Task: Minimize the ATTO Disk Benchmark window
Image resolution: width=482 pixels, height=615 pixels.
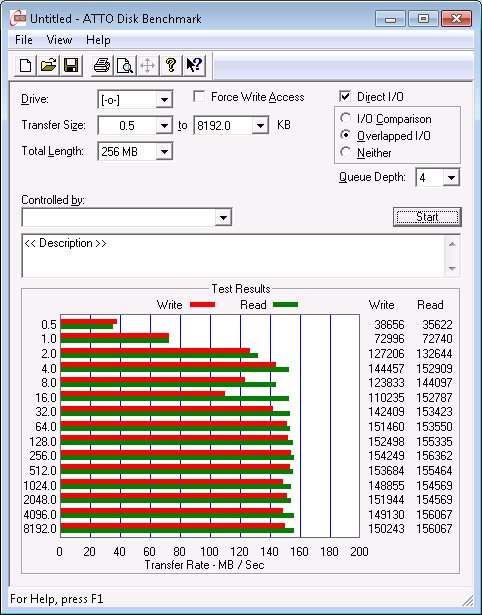Action: (x=390, y=19)
